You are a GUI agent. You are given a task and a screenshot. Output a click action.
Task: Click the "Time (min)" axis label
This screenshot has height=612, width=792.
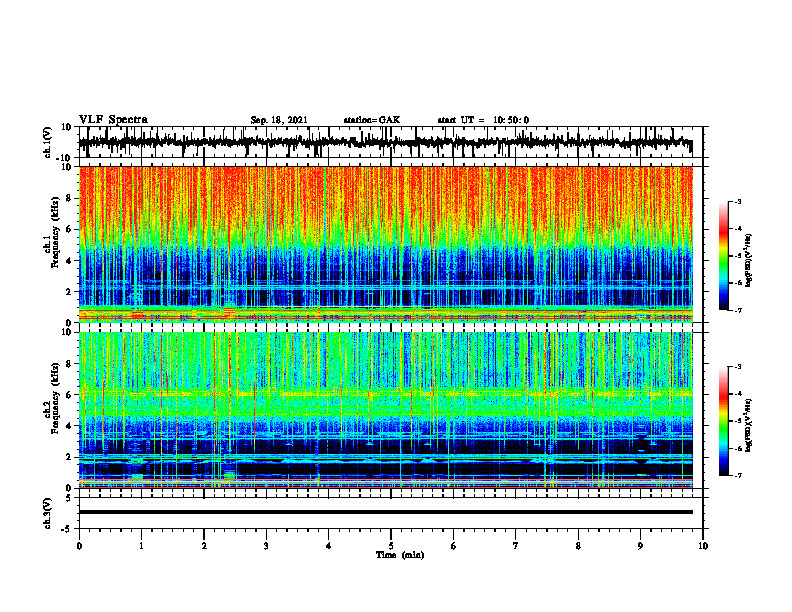point(400,555)
